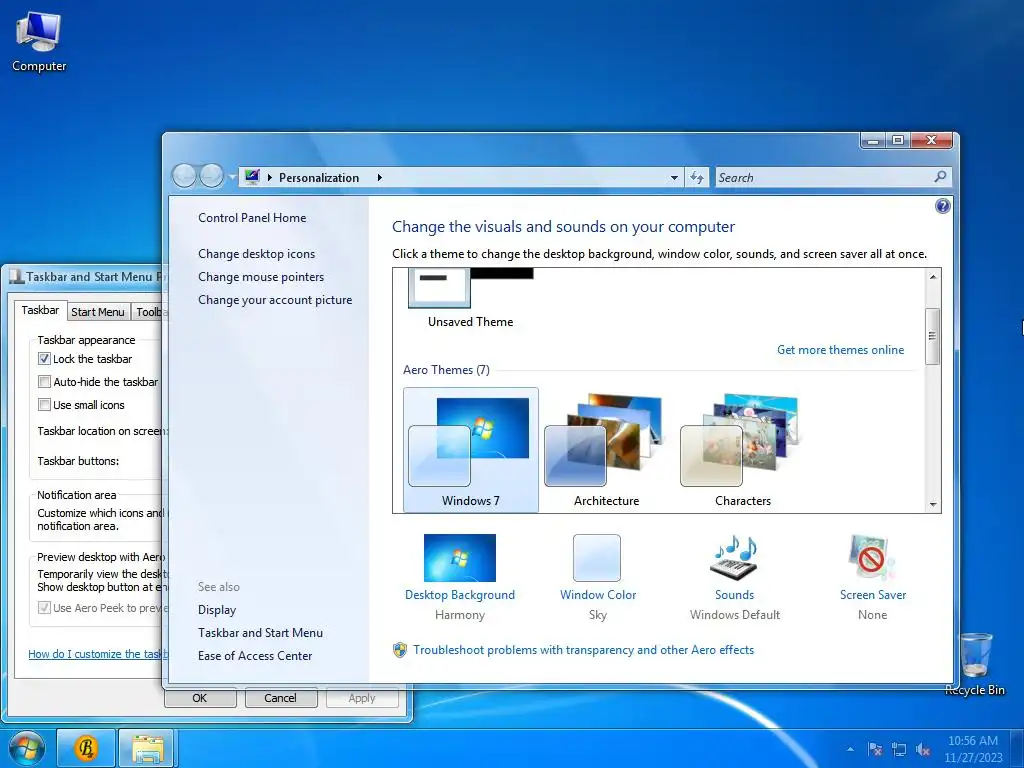Open the pinned B application in taskbar

86,748
